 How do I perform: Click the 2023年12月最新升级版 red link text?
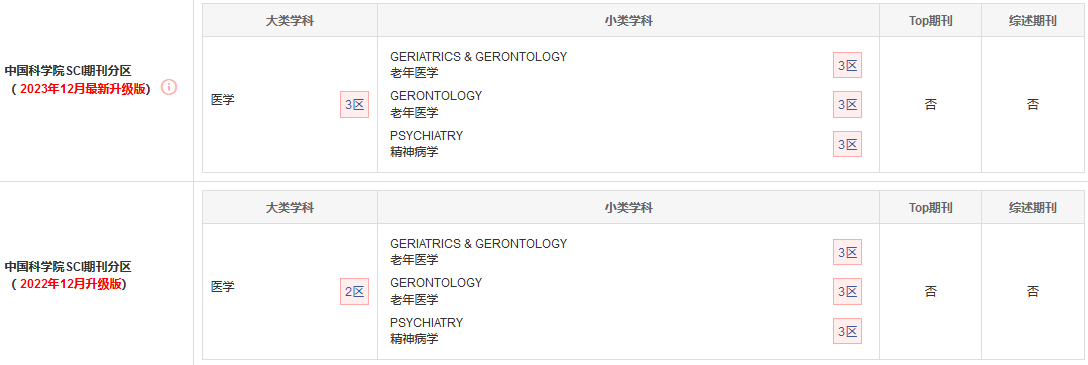83,89
